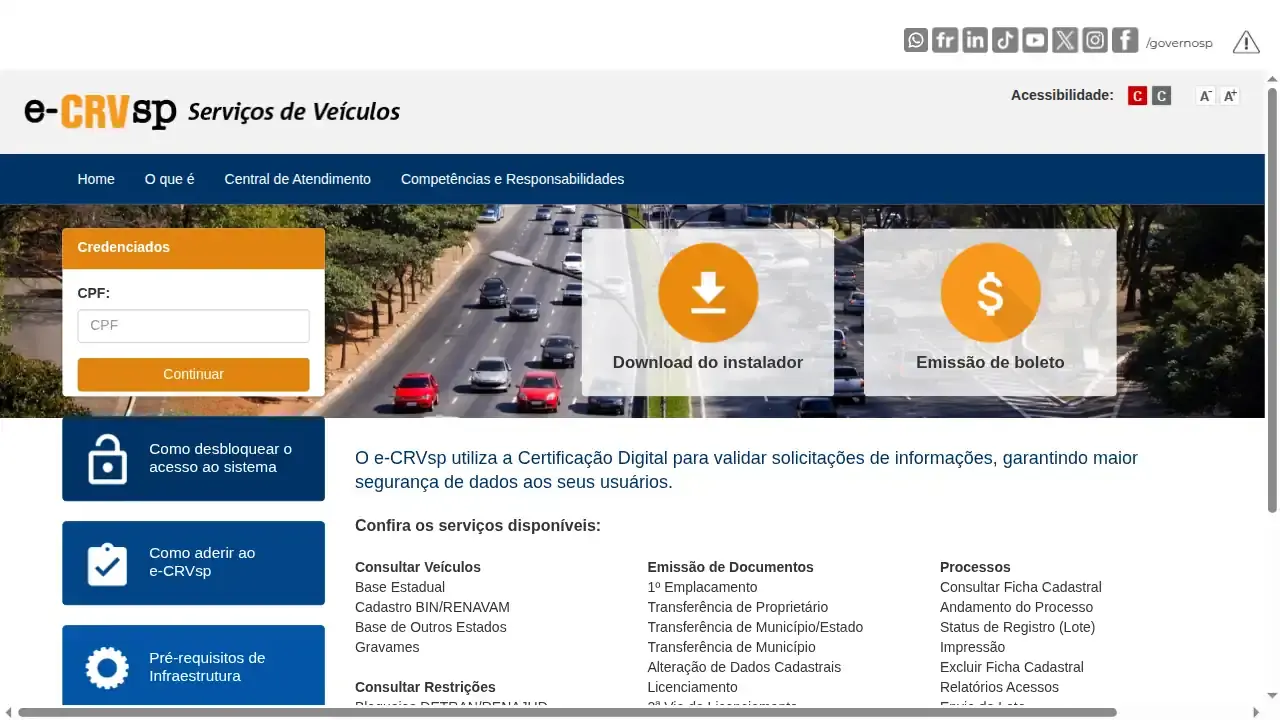
Task: Click the dollar sign circle icon
Action: 990,292
